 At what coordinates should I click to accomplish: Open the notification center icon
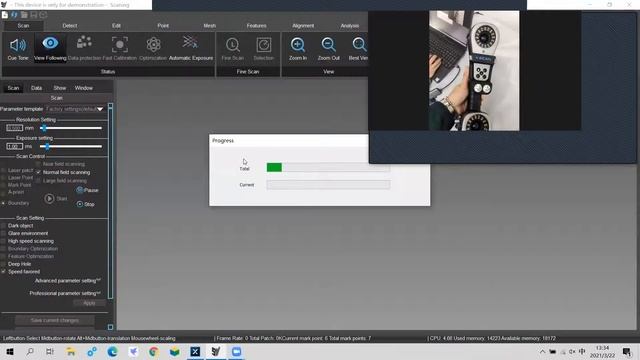coord(627,351)
